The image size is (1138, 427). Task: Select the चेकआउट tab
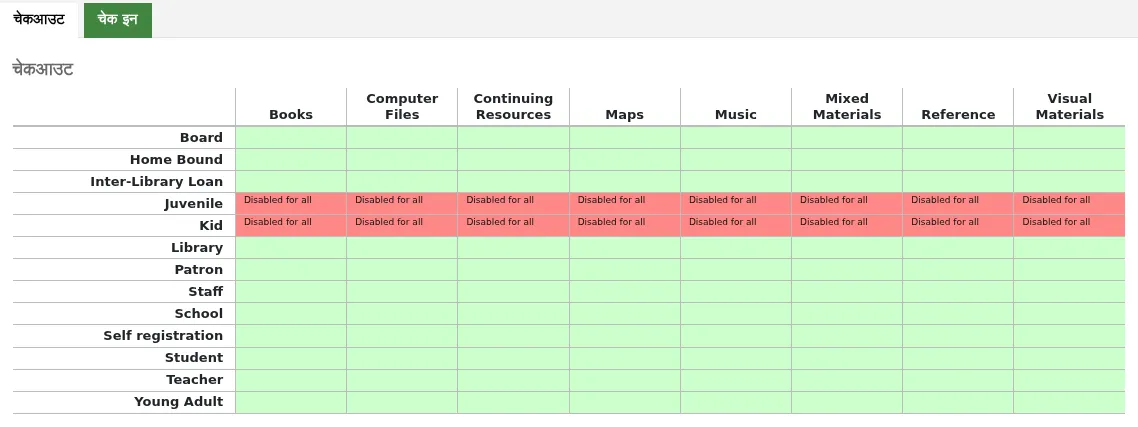[39, 20]
